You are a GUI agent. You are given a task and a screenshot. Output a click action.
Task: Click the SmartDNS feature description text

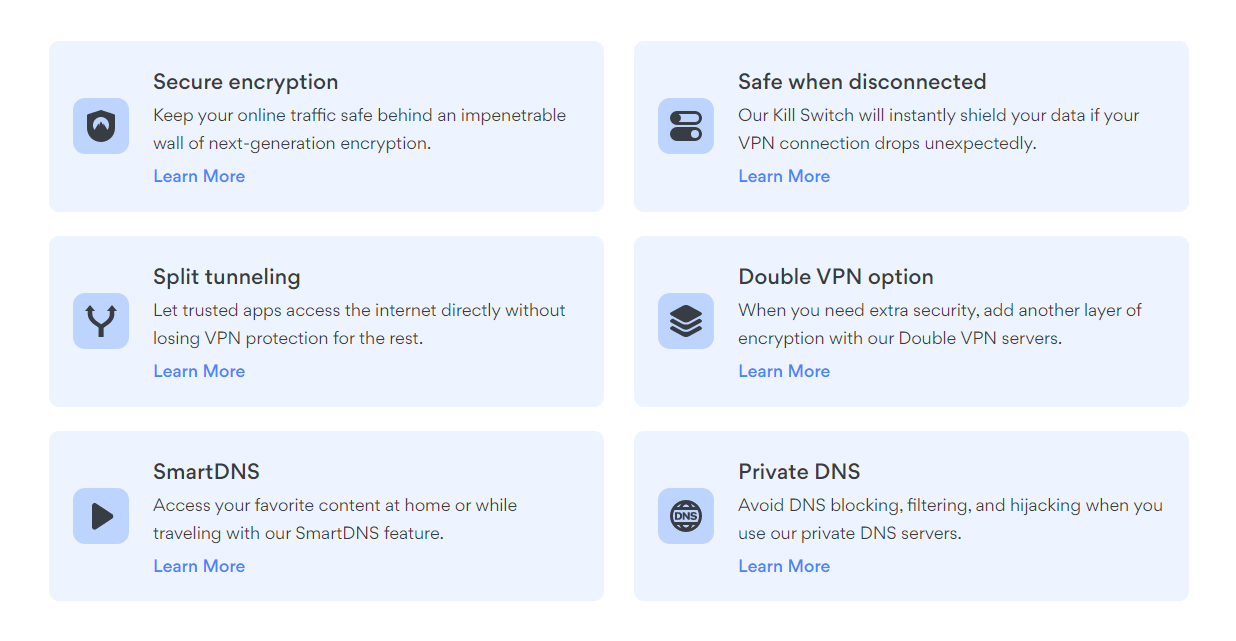(x=335, y=519)
